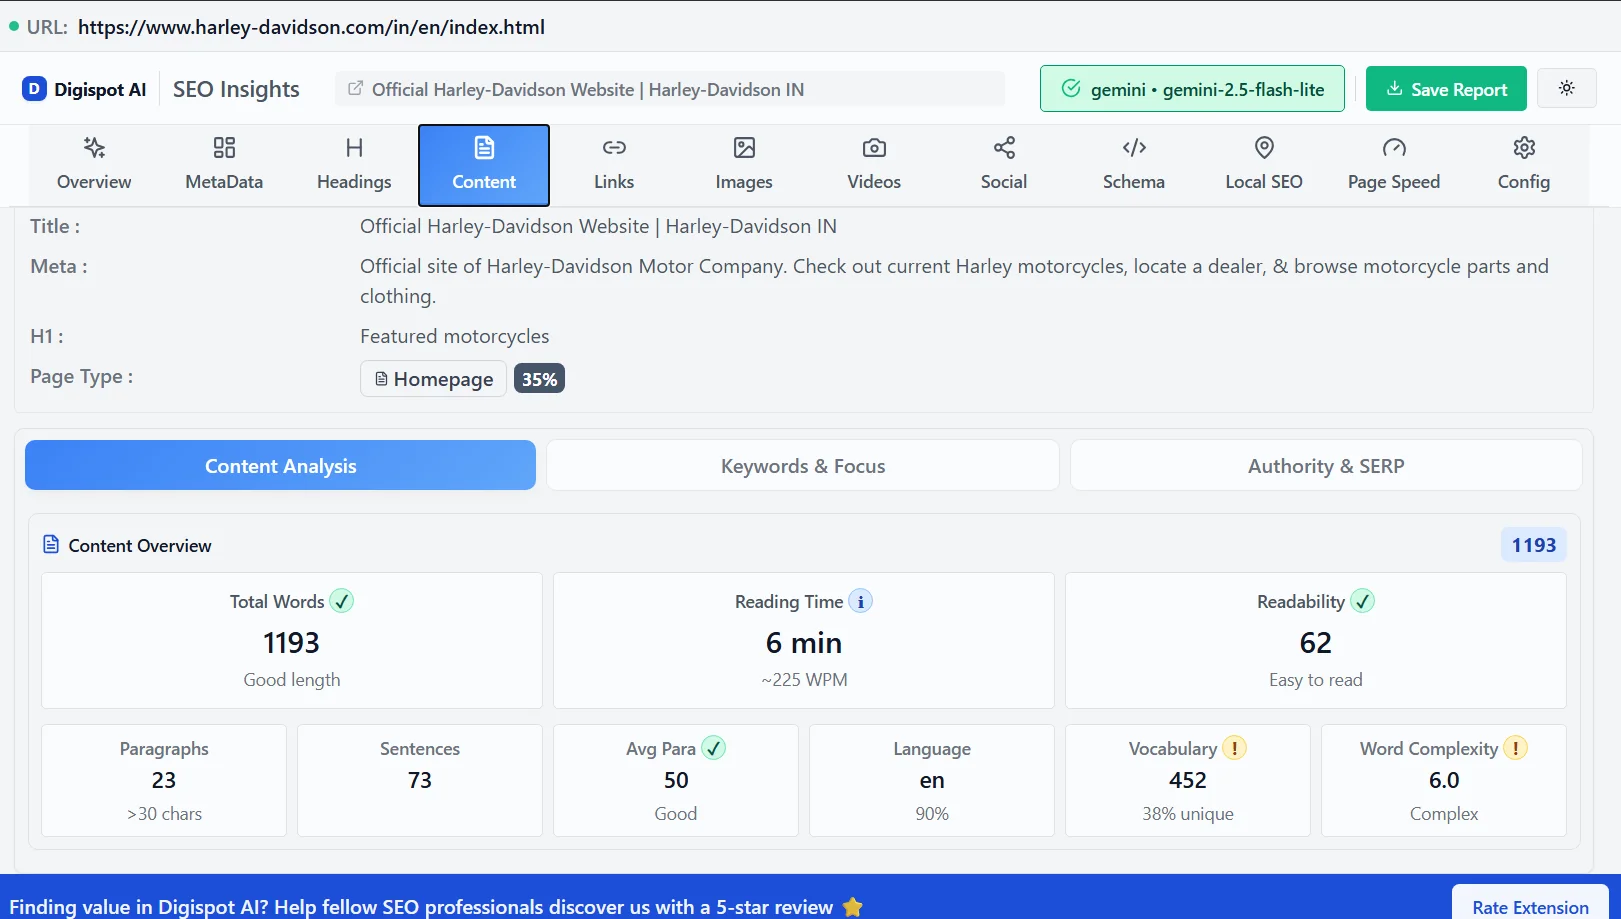Click the Word Complexity value 6.0
The image size is (1621, 919).
pyautogui.click(x=1444, y=780)
